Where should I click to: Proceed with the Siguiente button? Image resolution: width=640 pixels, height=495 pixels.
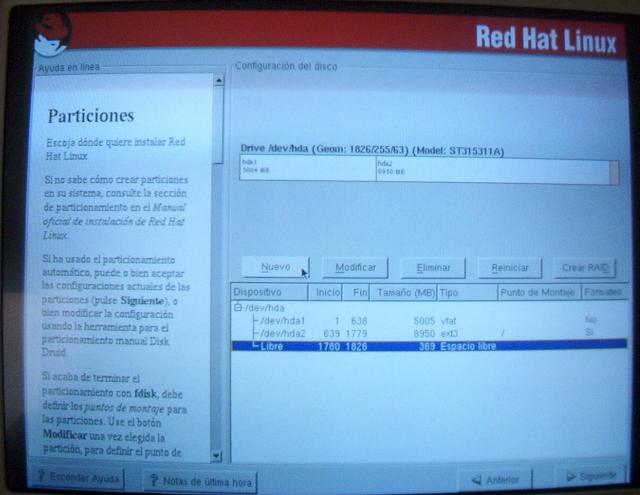tap(591, 476)
